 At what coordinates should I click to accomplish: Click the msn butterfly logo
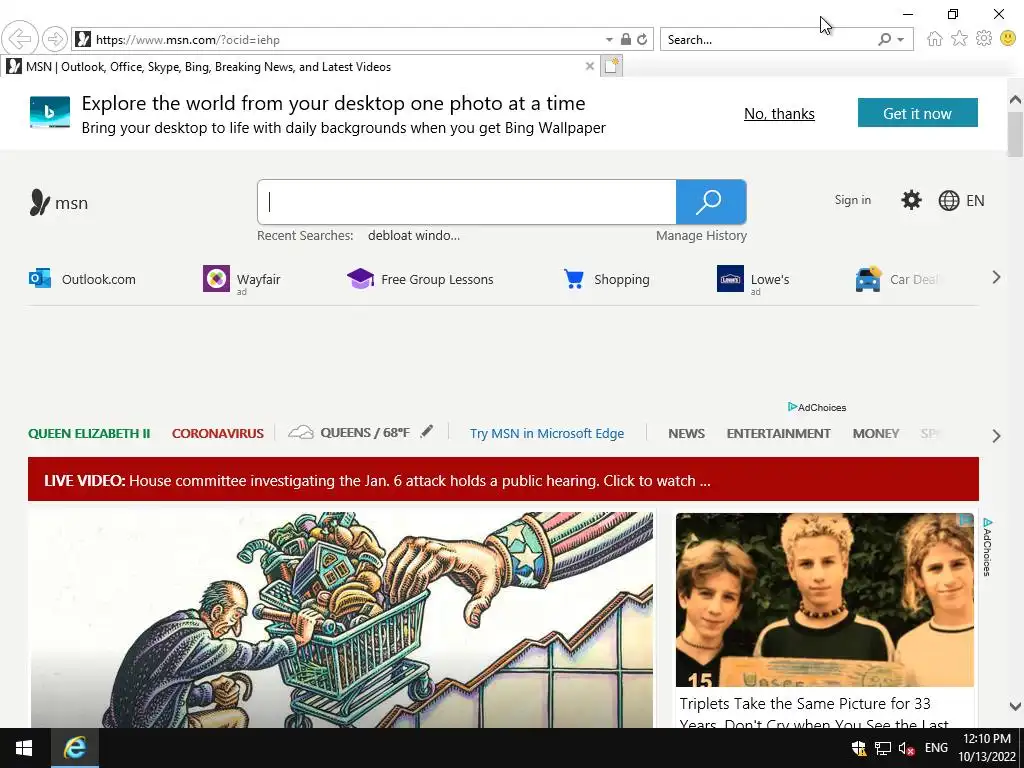coord(39,202)
